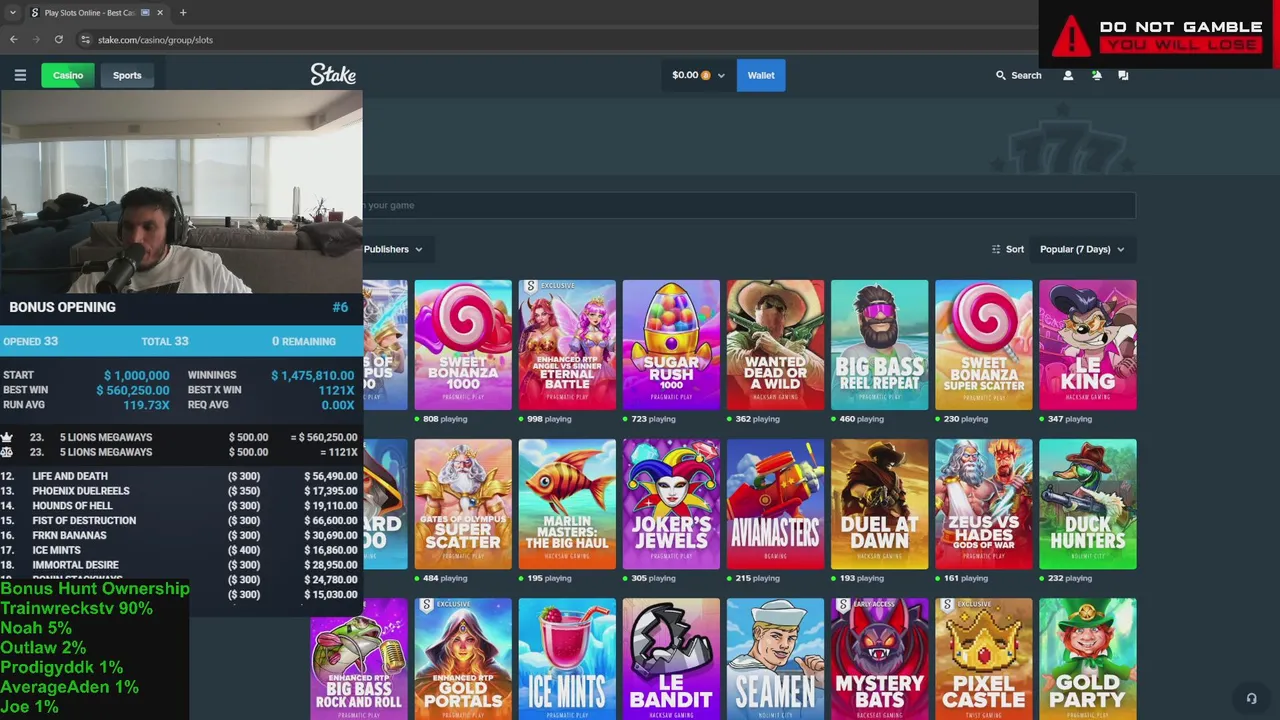
Task: Open a new browser tab with plus
Action: [183, 13]
